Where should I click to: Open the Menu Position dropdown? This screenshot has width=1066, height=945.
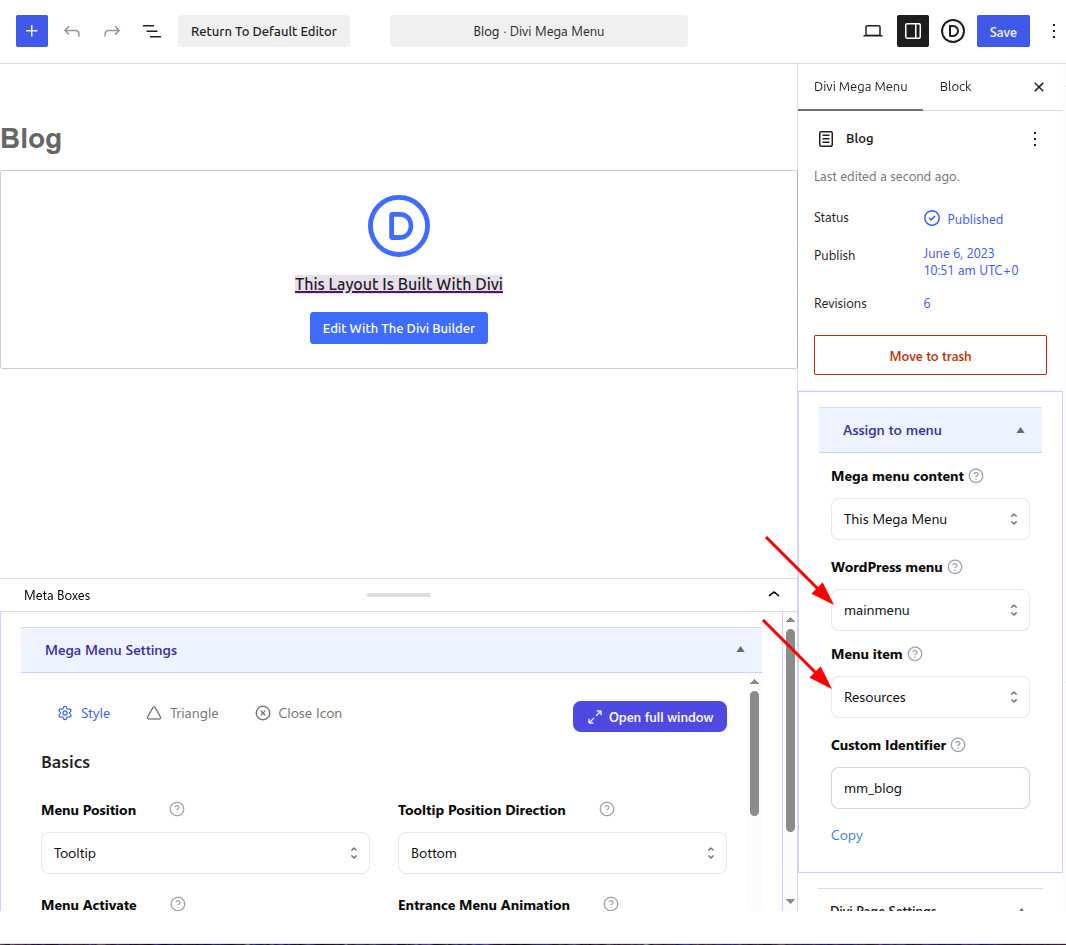coord(205,853)
